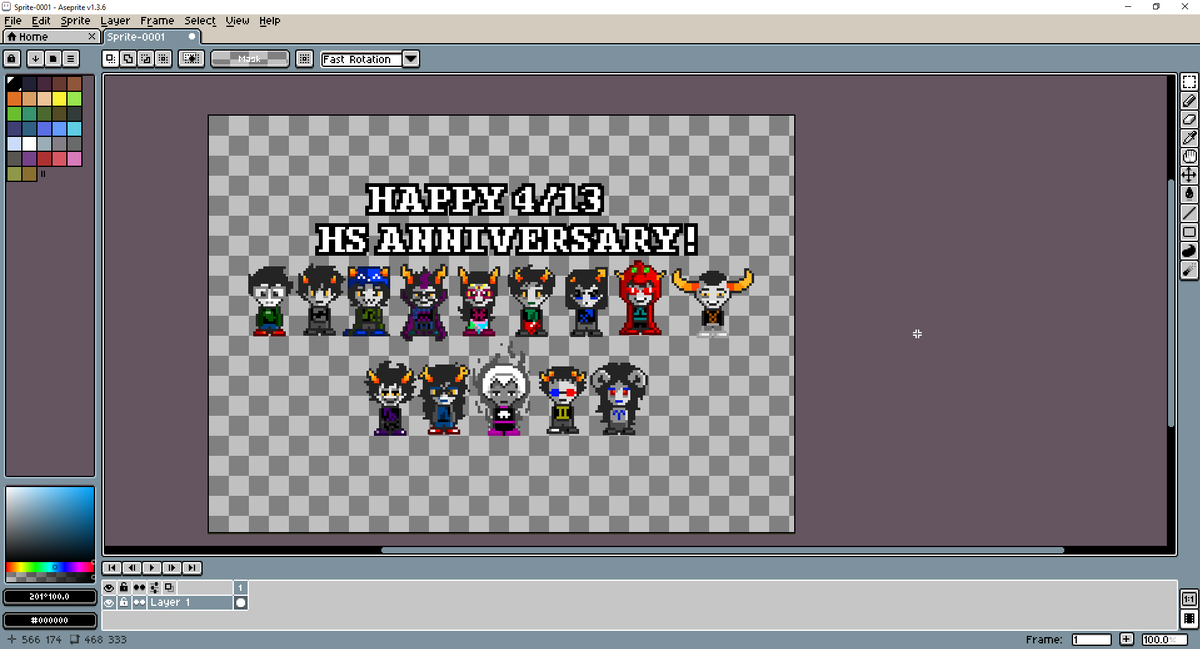Toggle the lock on Layer 1
Image resolution: width=1200 pixels, height=649 pixels.
pos(124,603)
